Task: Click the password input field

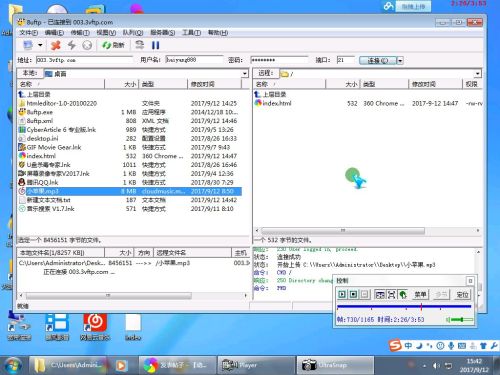Action: click(279, 60)
